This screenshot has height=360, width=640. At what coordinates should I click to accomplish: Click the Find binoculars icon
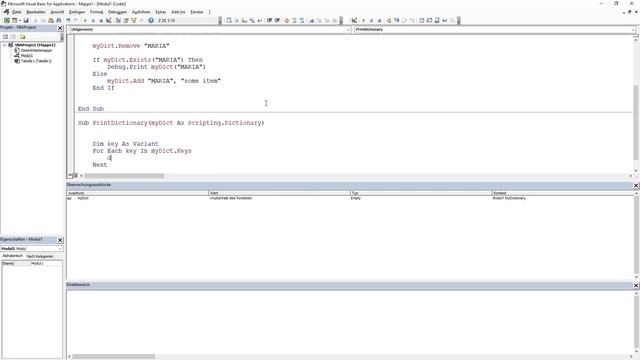point(59,20)
